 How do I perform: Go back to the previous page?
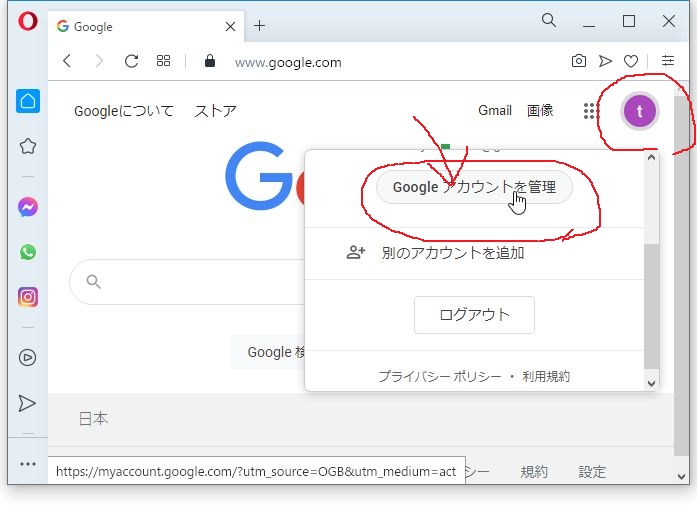pyautogui.click(x=67, y=61)
